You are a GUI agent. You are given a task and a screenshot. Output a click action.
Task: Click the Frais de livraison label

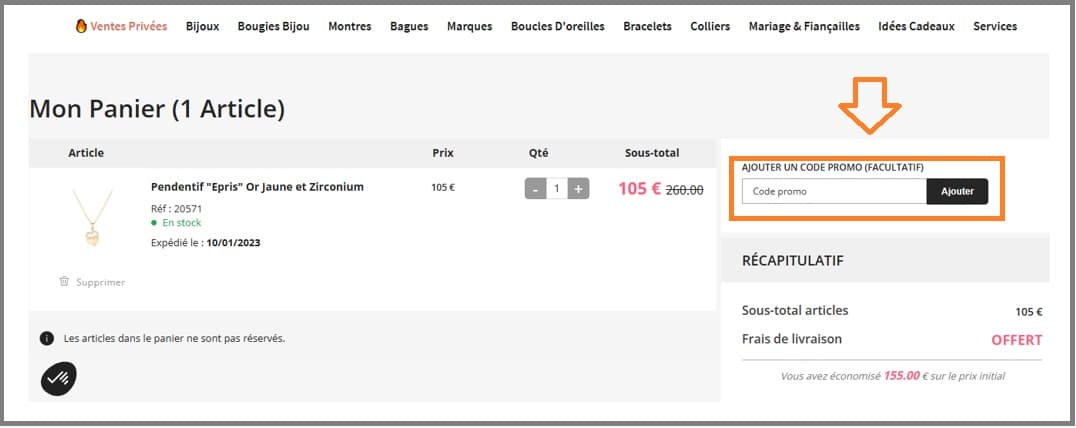coord(792,339)
